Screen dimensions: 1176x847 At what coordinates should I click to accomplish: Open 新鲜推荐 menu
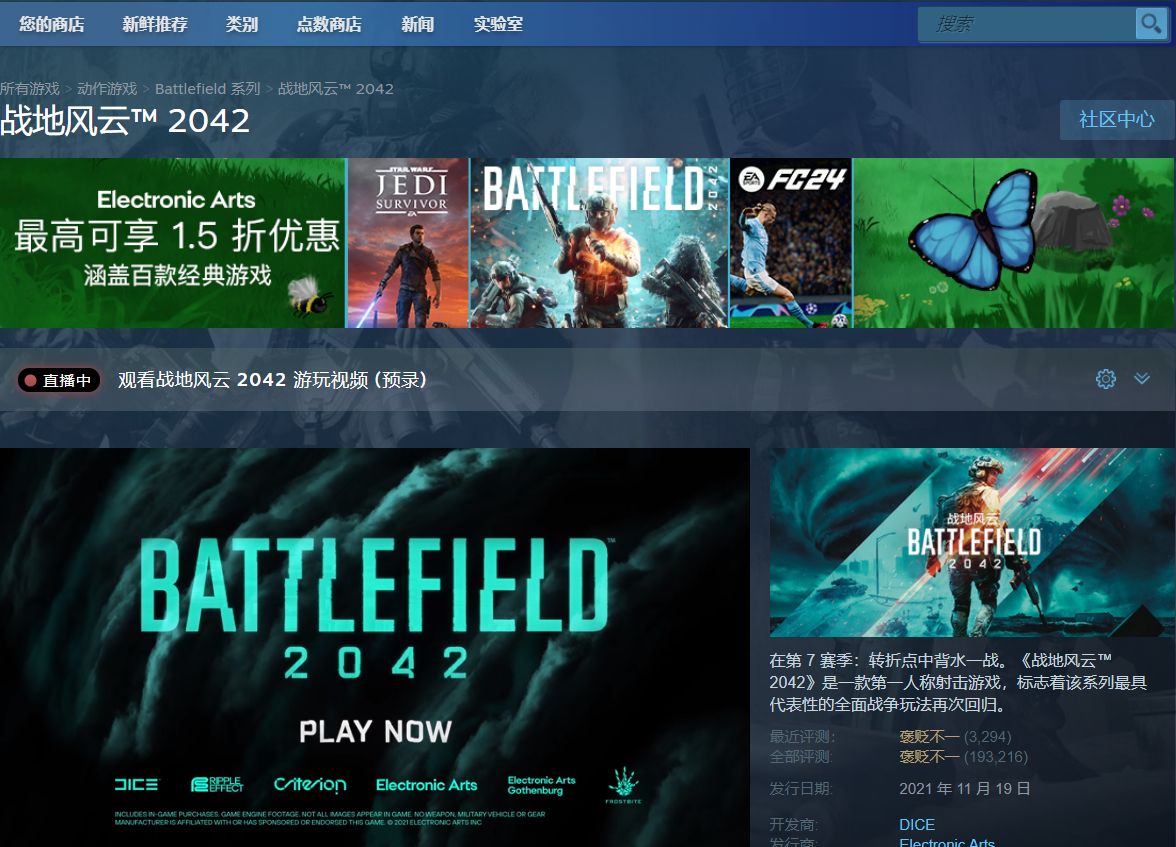(x=155, y=24)
